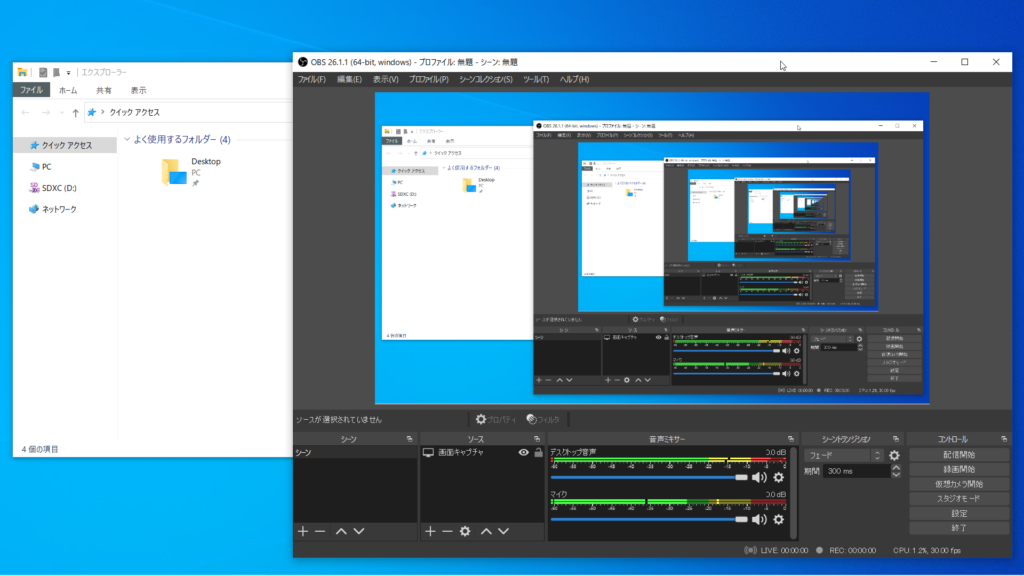1024x576 pixels.
Task: Click the 期間 300 ms input field
Action: (x=856, y=471)
